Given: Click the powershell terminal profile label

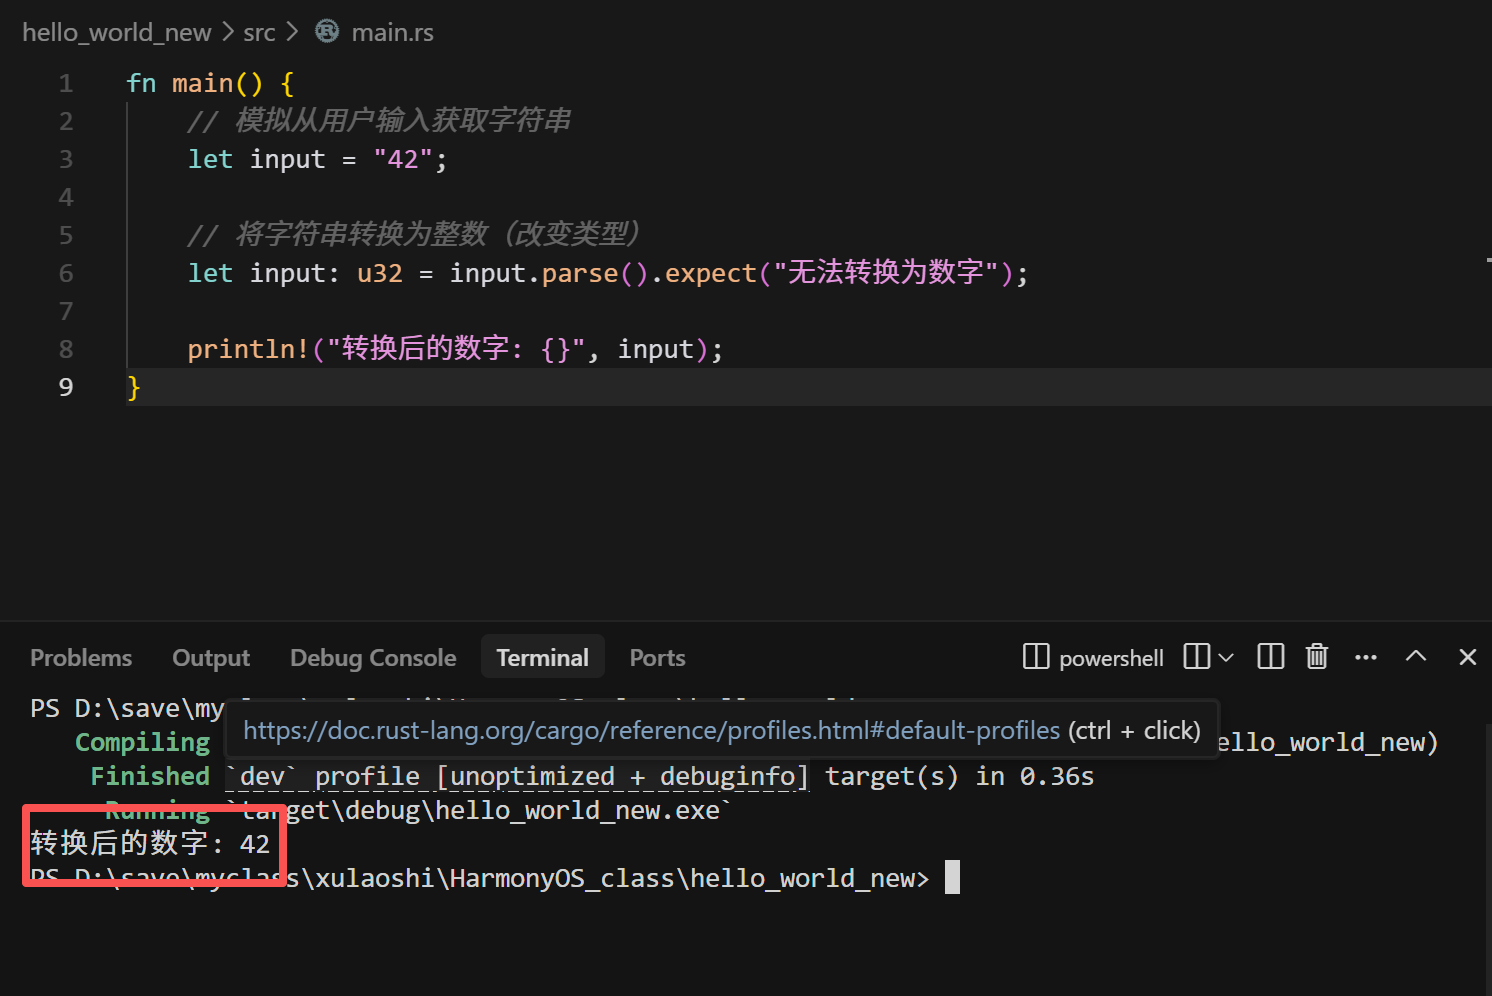Looking at the screenshot, I should coord(1111,658).
